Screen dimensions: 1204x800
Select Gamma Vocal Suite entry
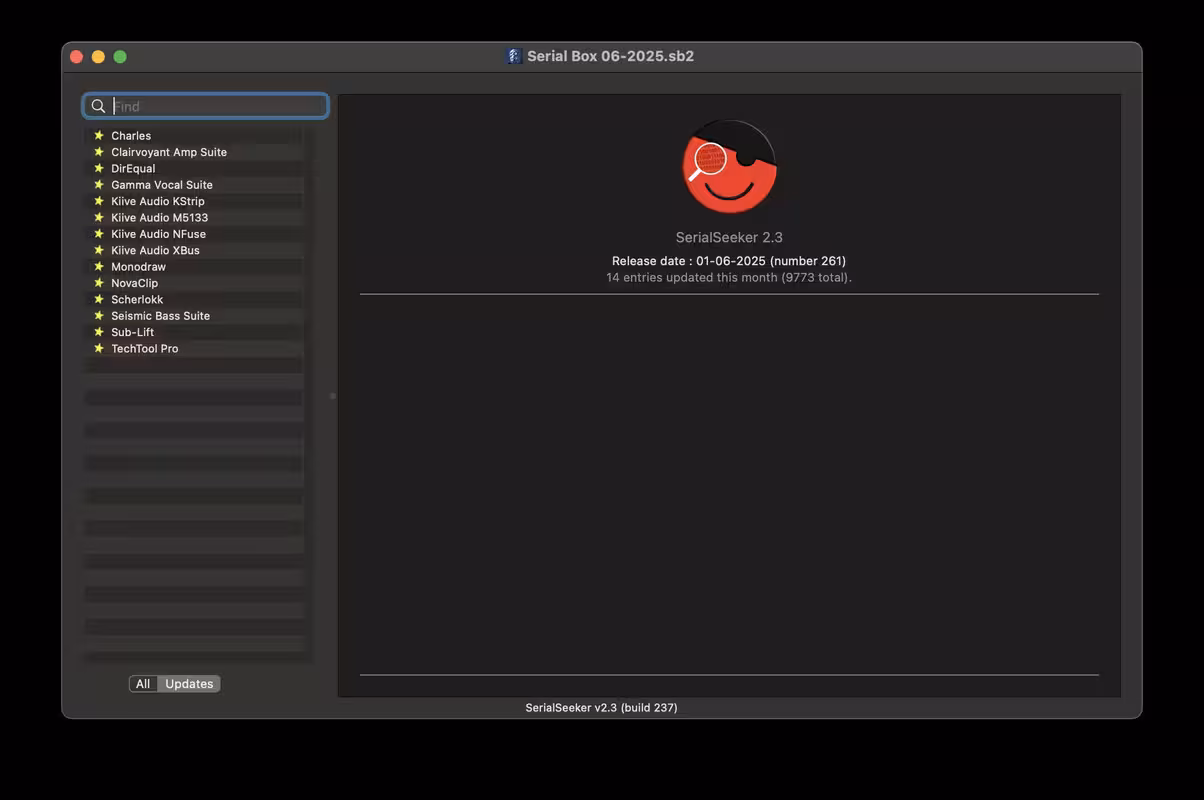195,185
